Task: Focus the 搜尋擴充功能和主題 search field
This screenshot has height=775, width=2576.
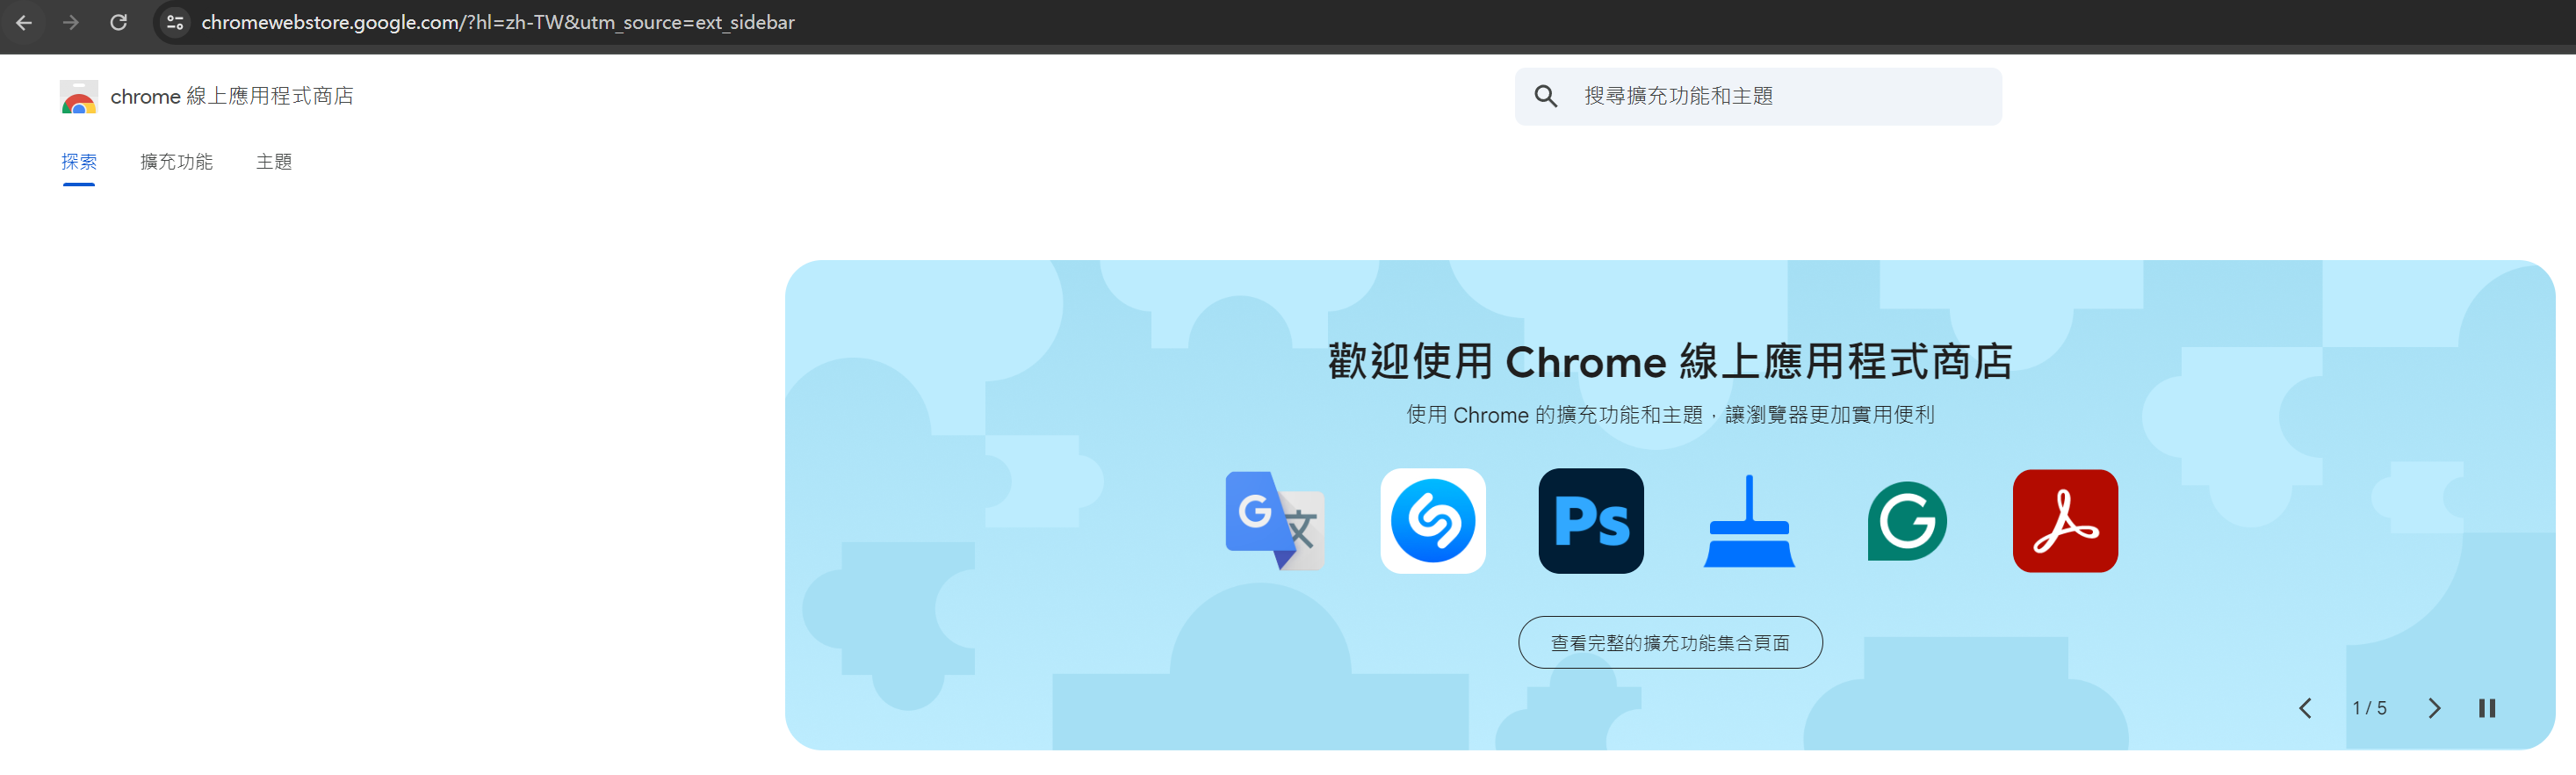Action: [x=1758, y=96]
